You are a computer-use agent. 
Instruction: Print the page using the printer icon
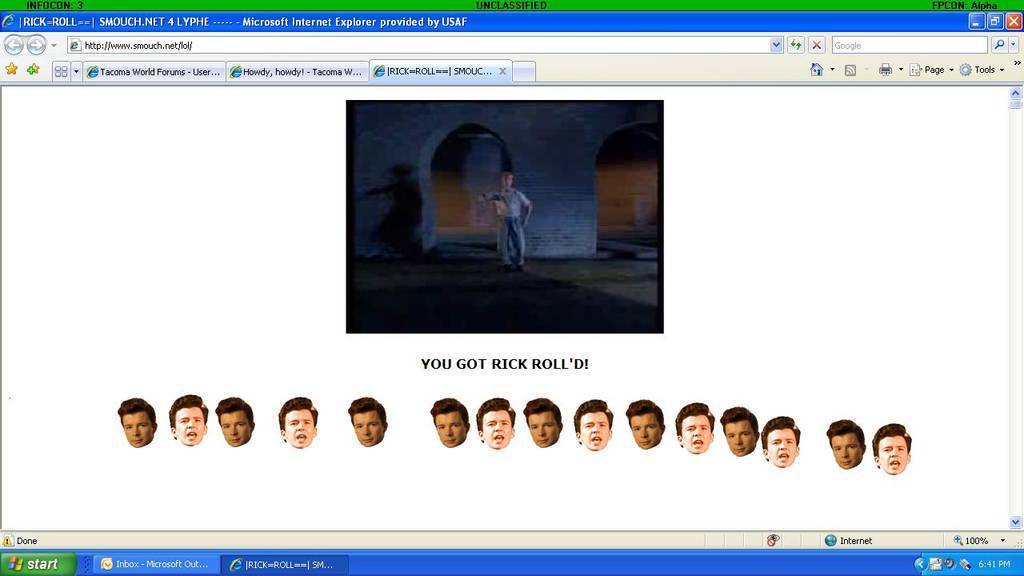885,70
